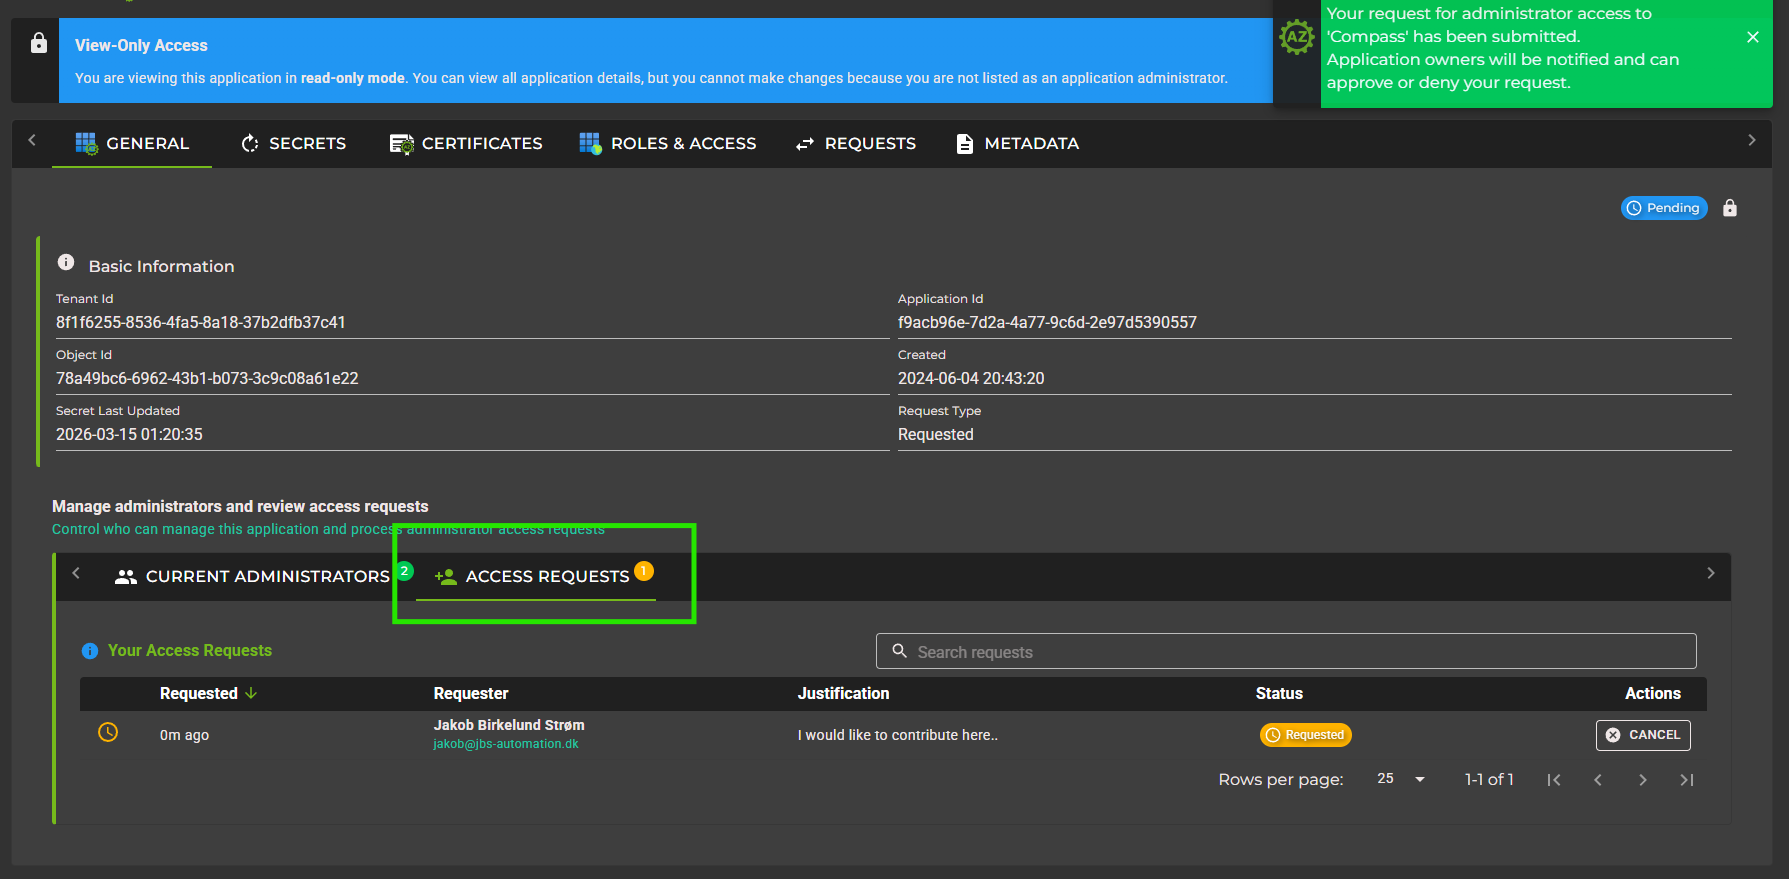Click the Basic Information info icon
This screenshot has width=1789, height=879.
point(66,262)
